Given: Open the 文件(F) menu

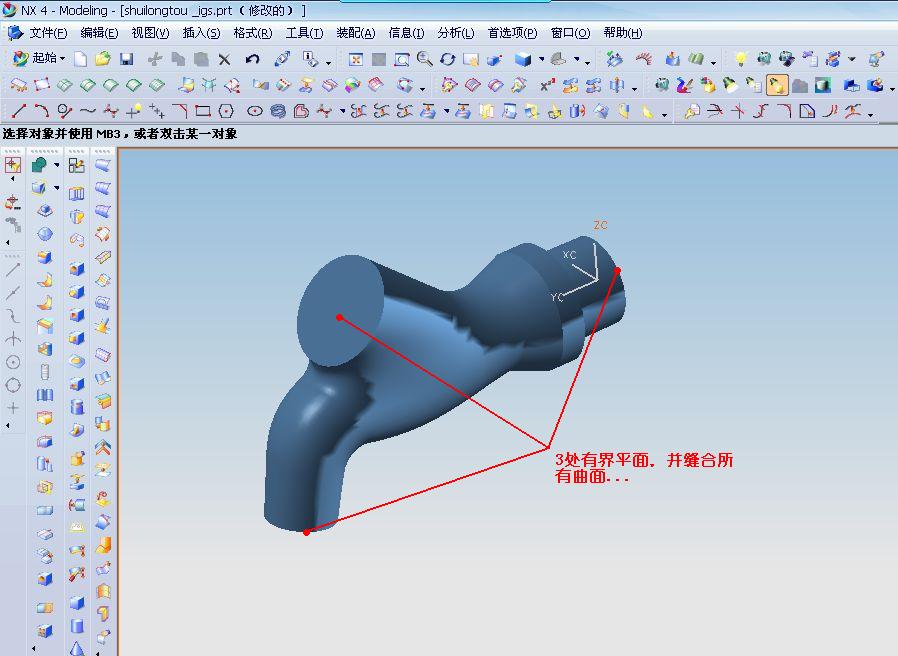Looking at the screenshot, I should tap(48, 33).
